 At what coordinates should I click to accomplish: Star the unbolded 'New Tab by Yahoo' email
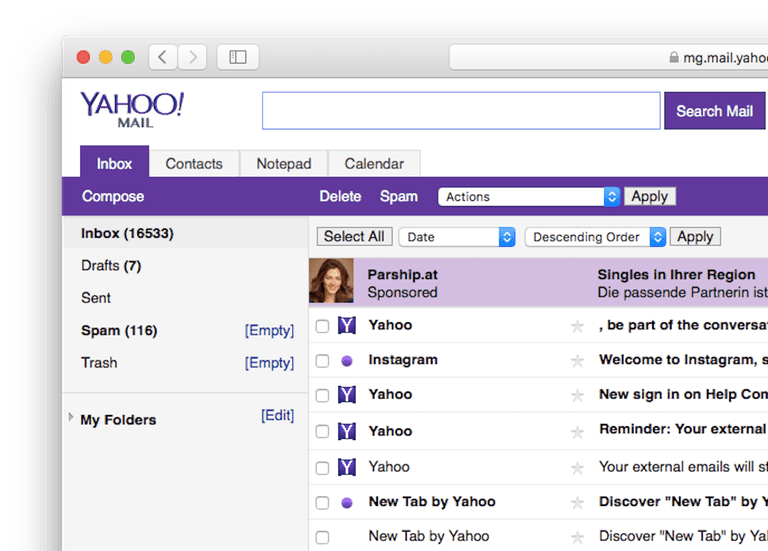coord(577,537)
